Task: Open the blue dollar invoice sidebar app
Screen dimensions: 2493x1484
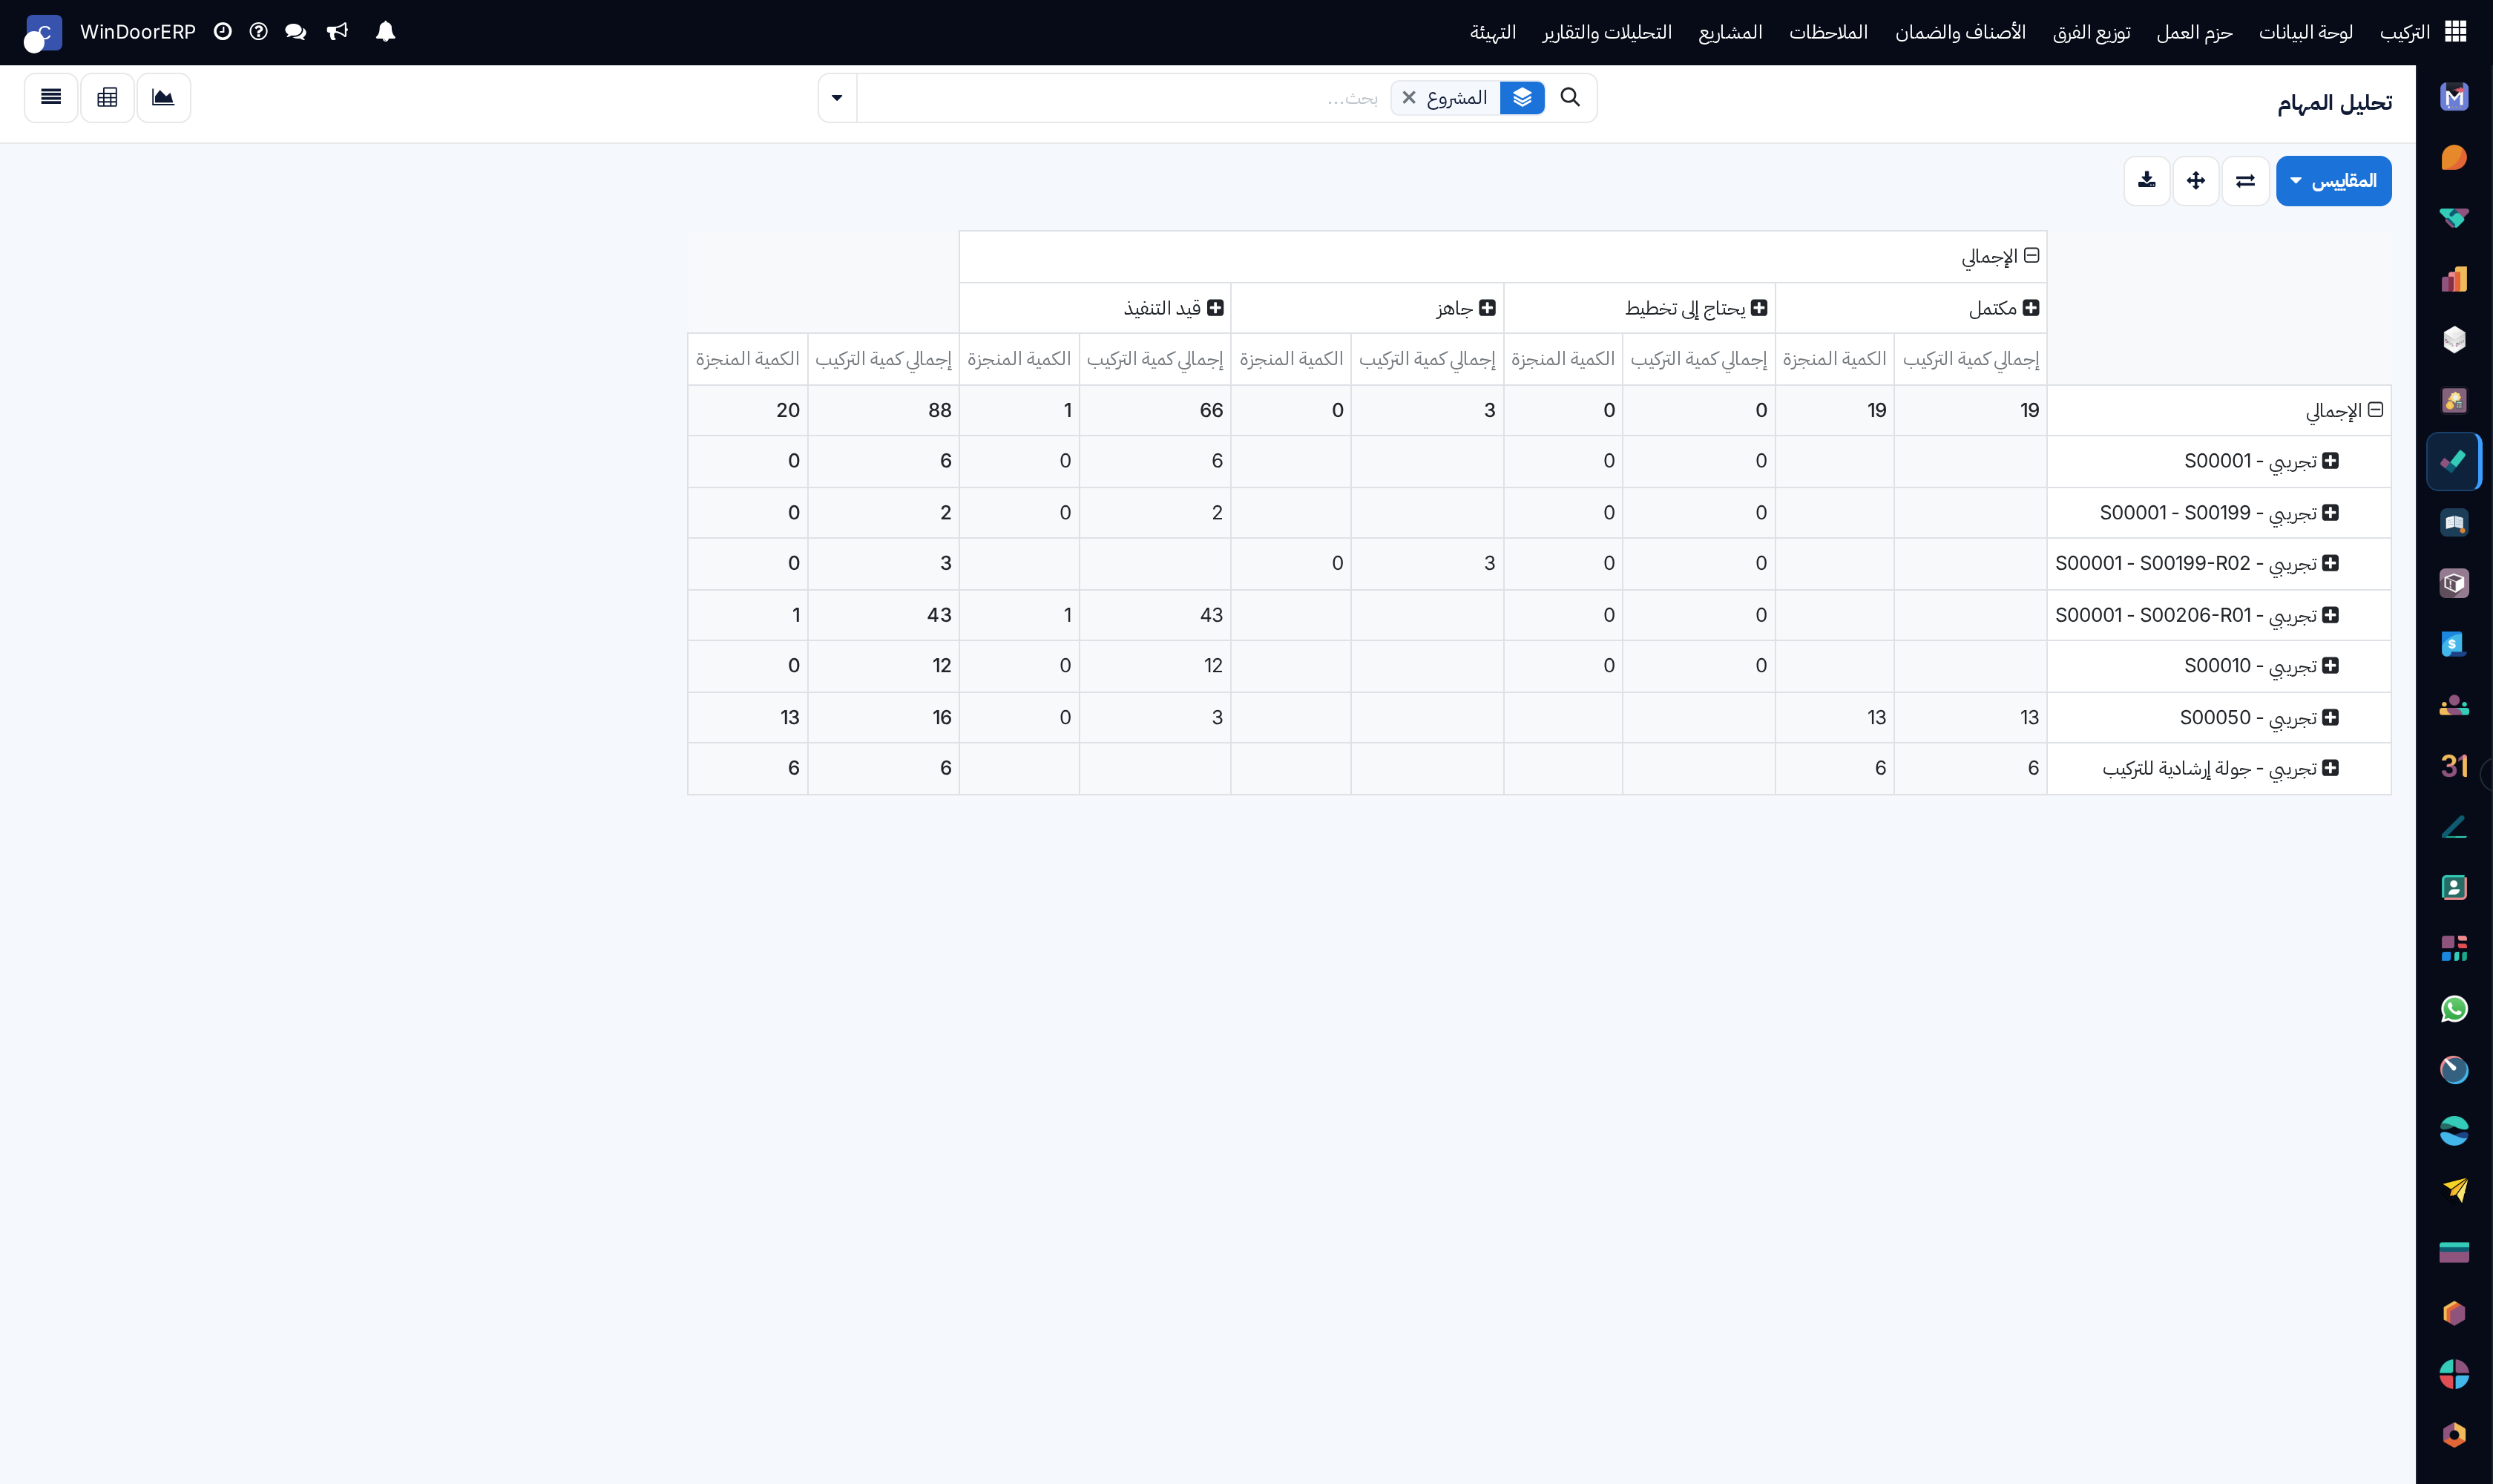Action: pyautogui.click(x=2454, y=644)
